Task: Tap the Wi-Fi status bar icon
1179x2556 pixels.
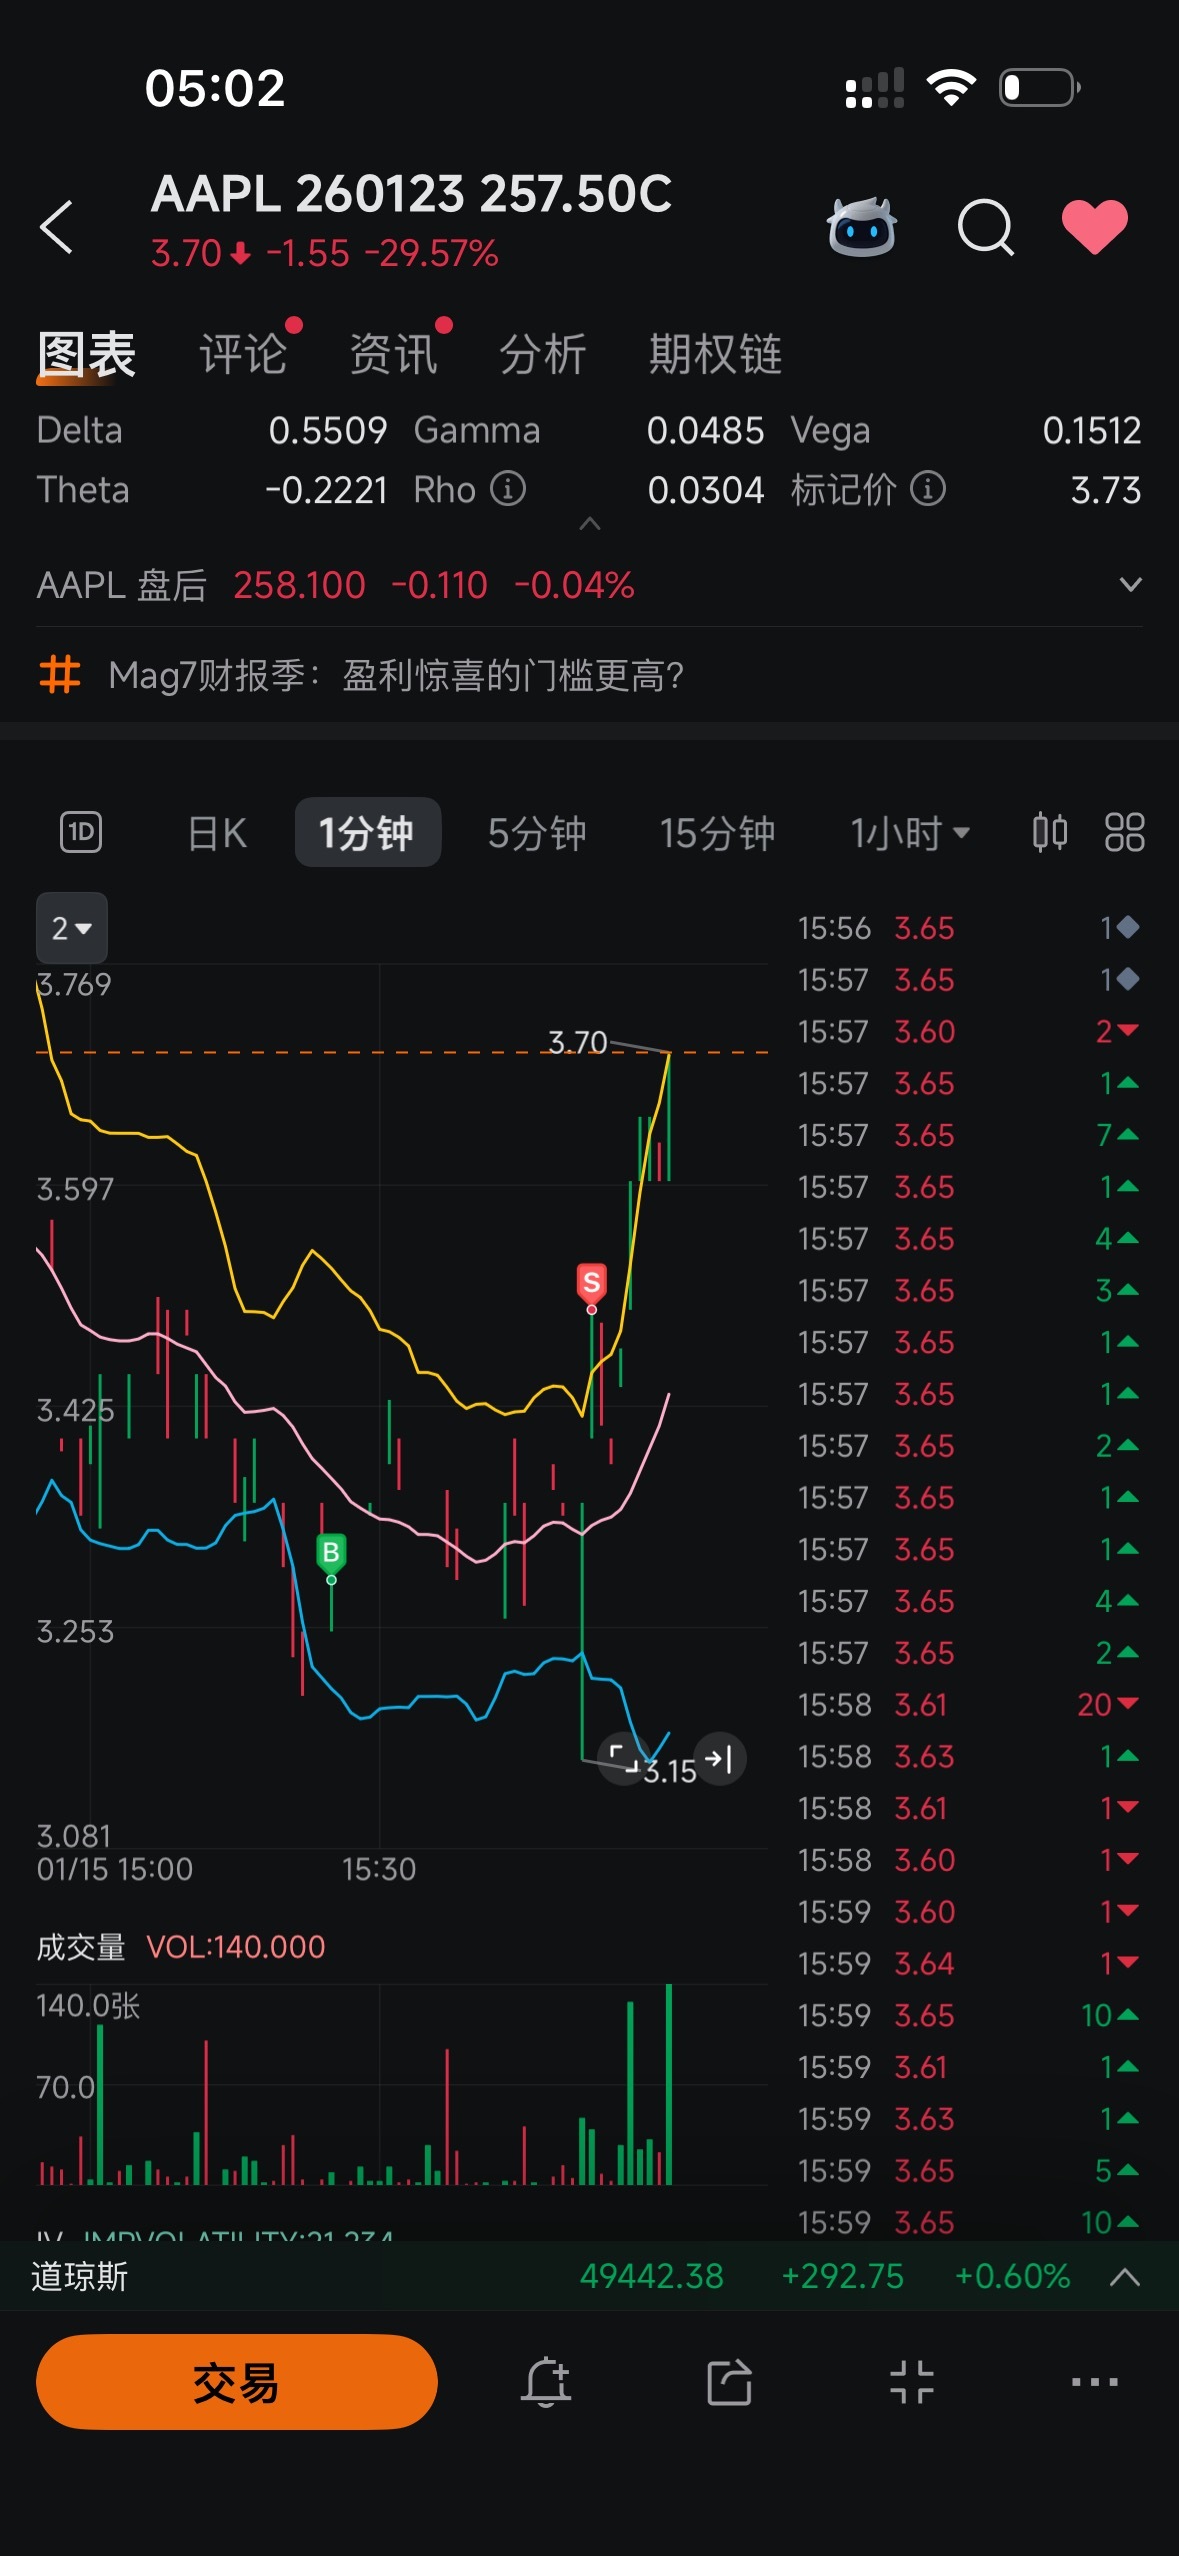Action: (951, 88)
